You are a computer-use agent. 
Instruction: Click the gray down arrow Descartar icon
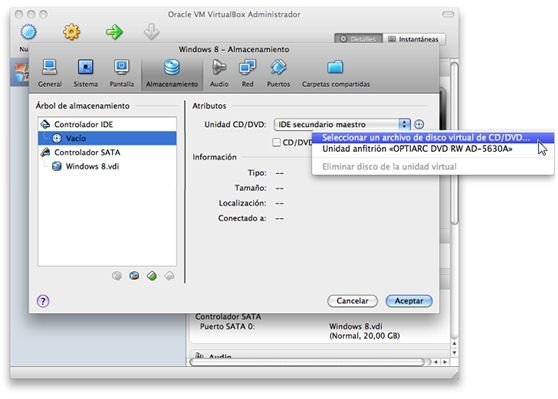pyautogui.click(x=152, y=32)
